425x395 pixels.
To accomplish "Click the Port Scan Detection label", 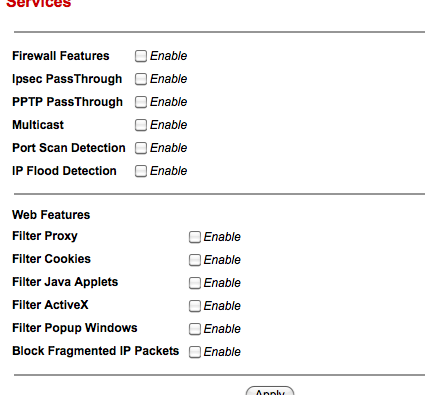I will tap(69, 148).
